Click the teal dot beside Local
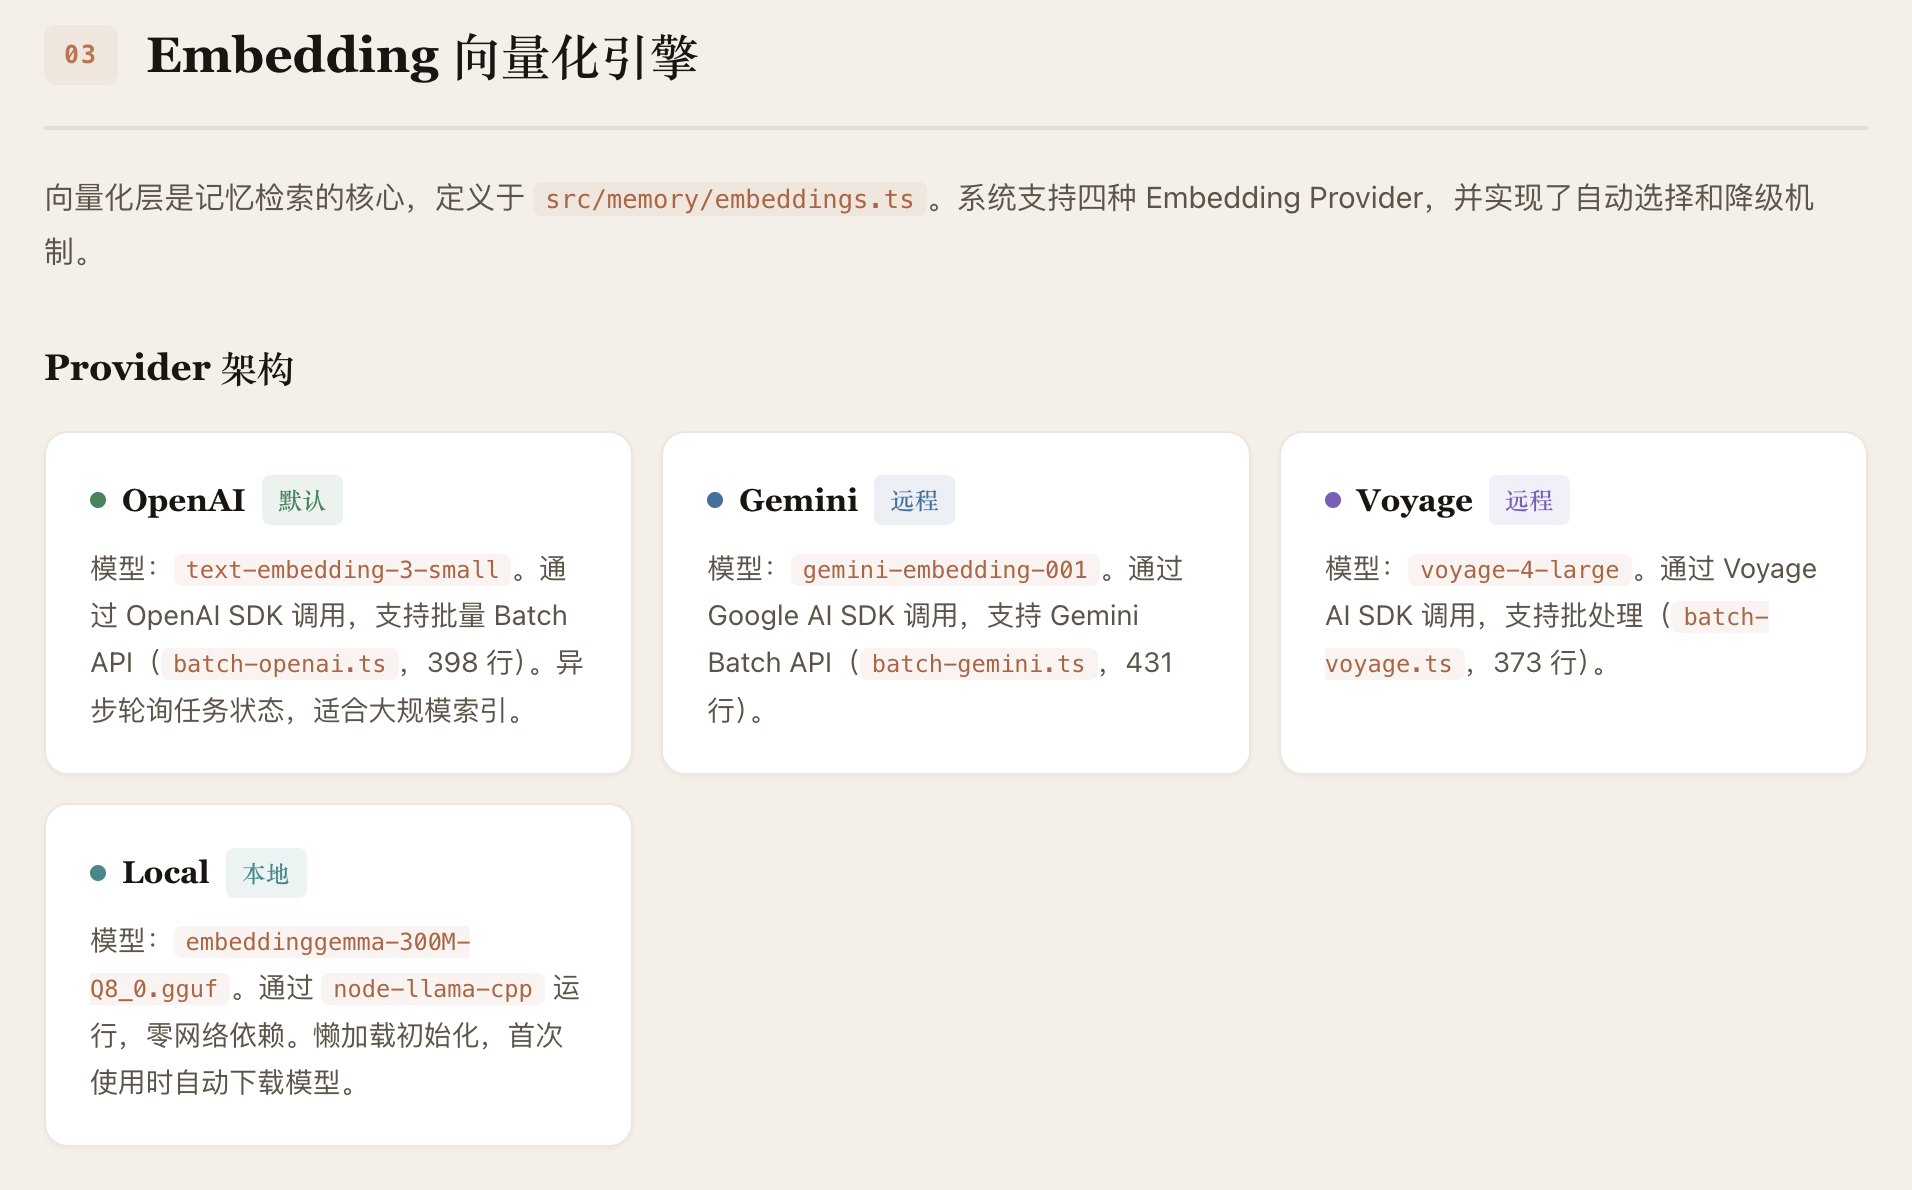1912x1190 pixels. (x=98, y=873)
